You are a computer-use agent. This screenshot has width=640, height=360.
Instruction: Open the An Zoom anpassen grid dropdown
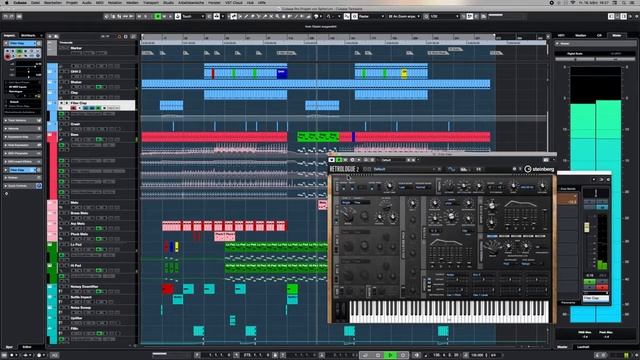(404, 16)
